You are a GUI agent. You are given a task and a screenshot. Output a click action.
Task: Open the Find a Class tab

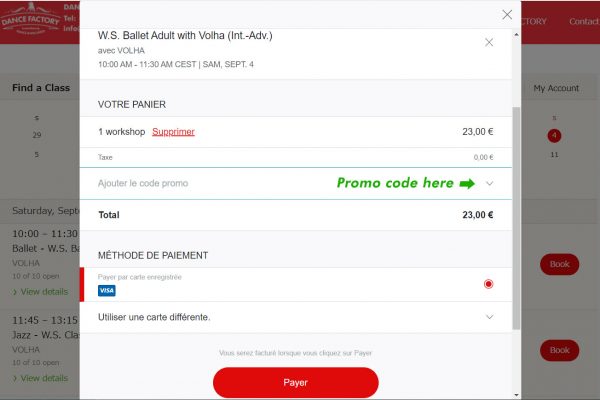(41, 88)
